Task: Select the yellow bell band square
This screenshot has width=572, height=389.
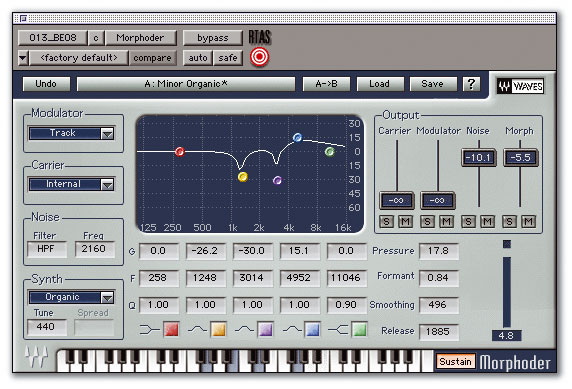Action: point(218,329)
